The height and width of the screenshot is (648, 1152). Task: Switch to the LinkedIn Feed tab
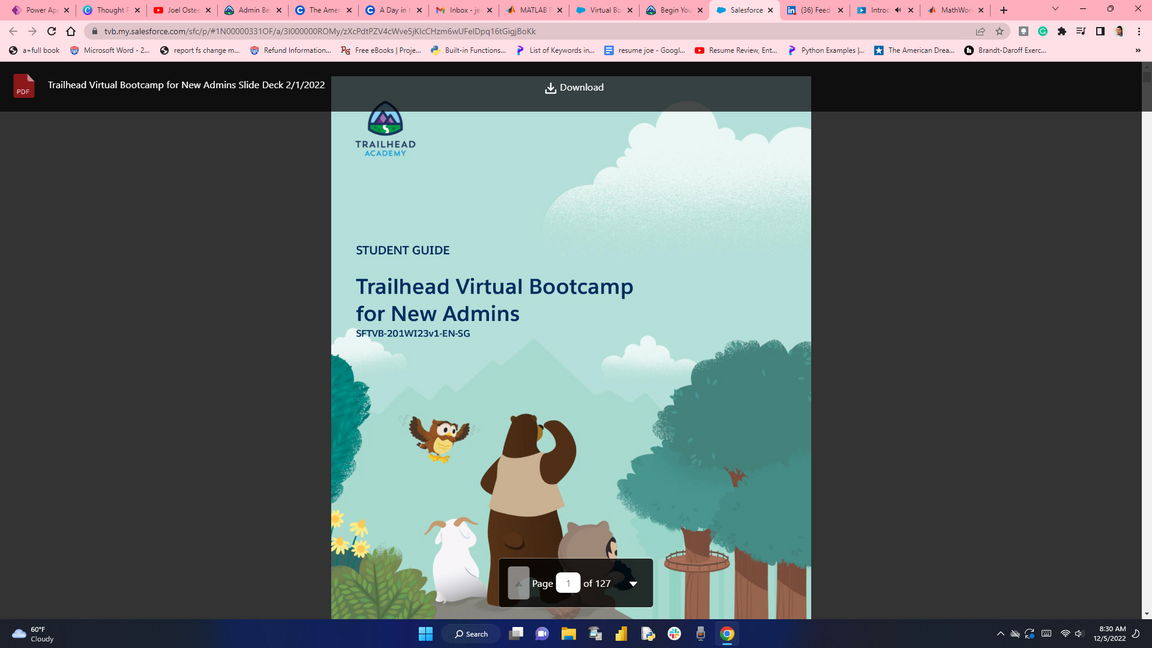815,10
